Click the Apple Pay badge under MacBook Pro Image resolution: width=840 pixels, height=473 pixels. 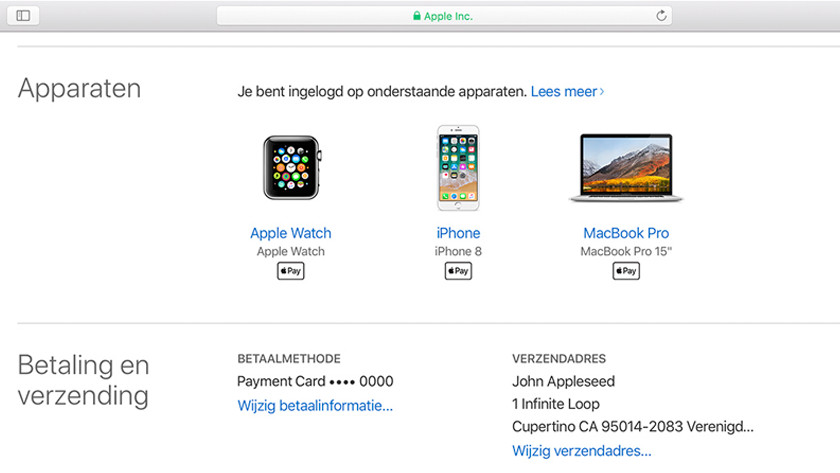626,271
